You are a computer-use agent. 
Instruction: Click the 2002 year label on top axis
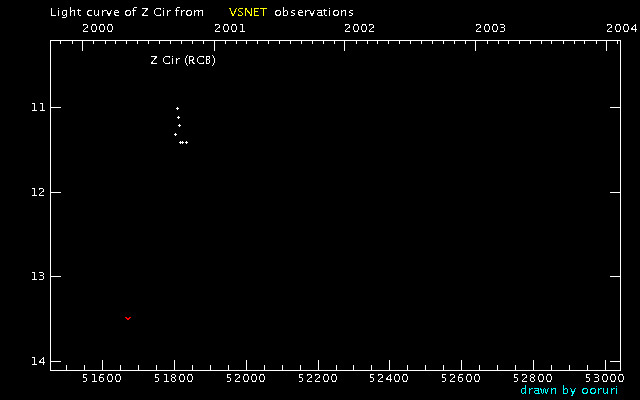click(x=359, y=28)
